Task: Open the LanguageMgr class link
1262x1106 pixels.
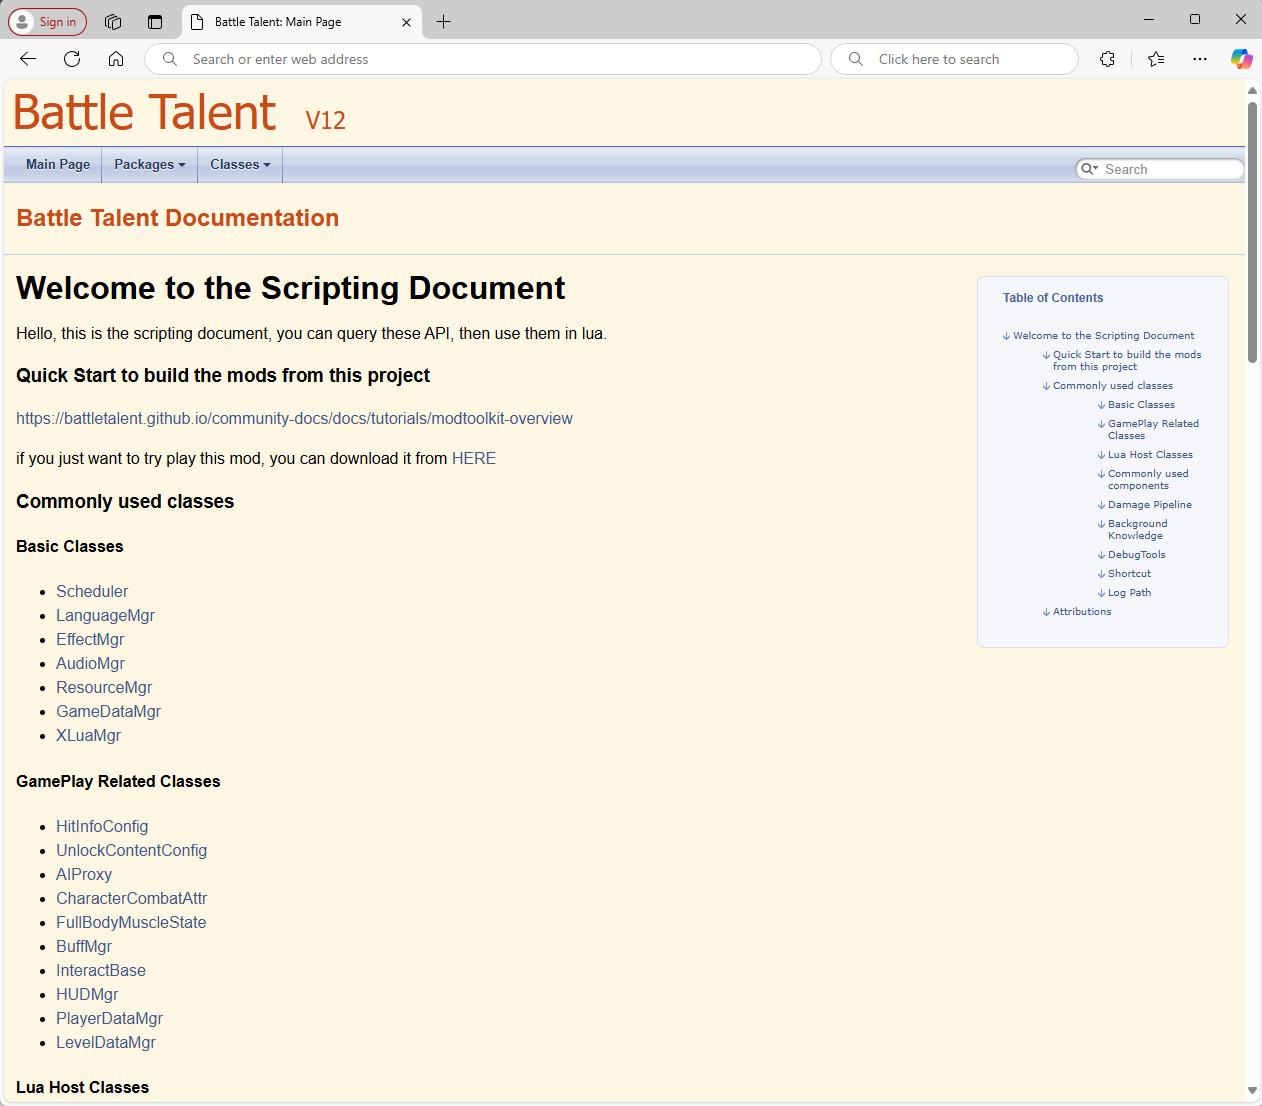Action: (105, 615)
